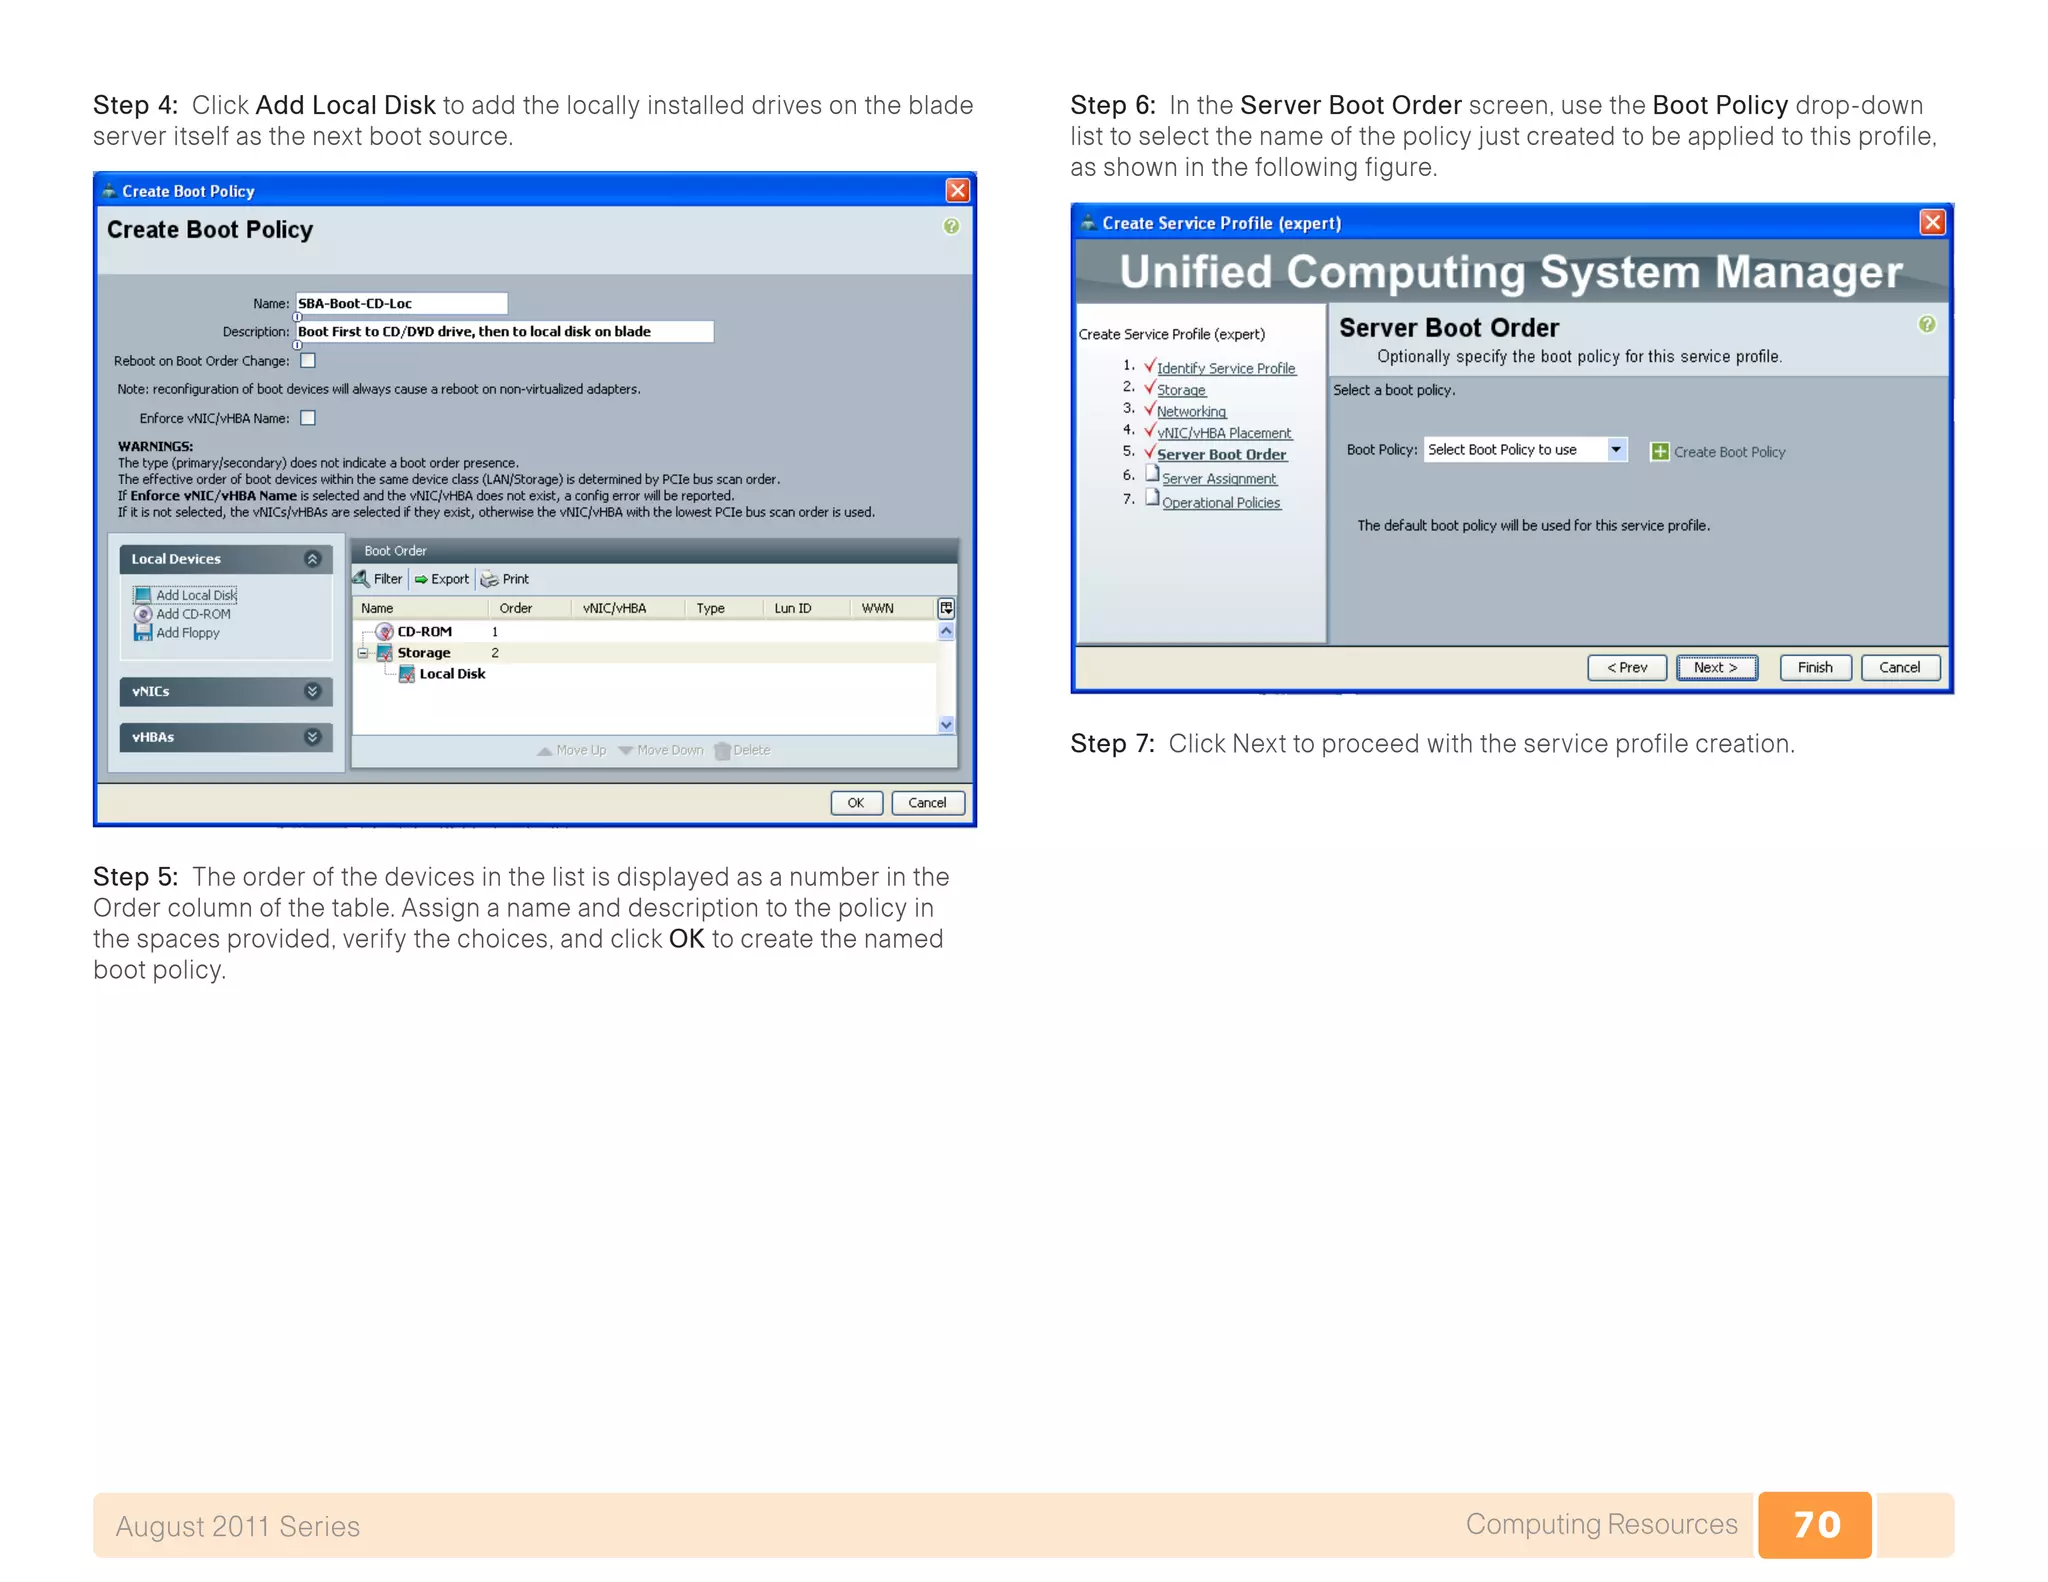Image resolution: width=2048 pixels, height=1582 pixels.
Task: Click help icon in Server Boot Order
Action: tap(1927, 325)
